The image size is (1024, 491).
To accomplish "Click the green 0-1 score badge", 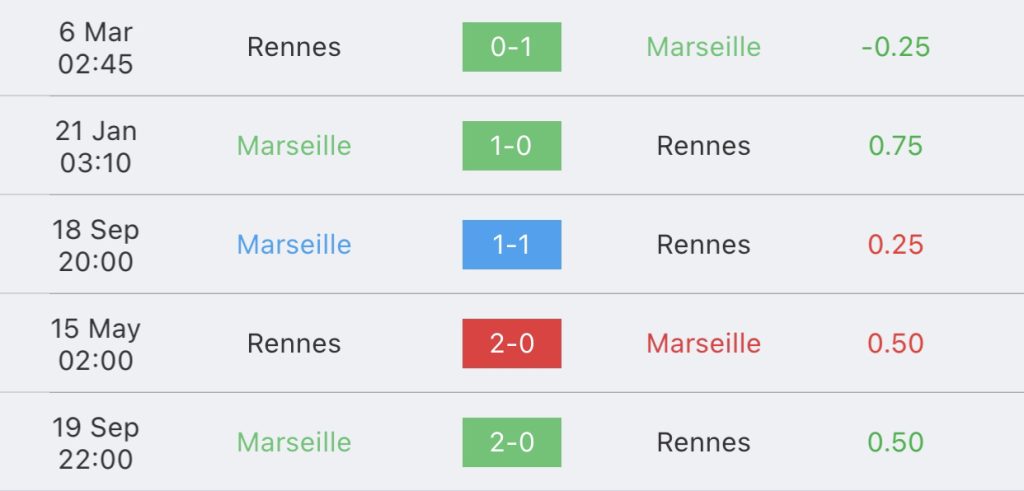I will 511,47.
